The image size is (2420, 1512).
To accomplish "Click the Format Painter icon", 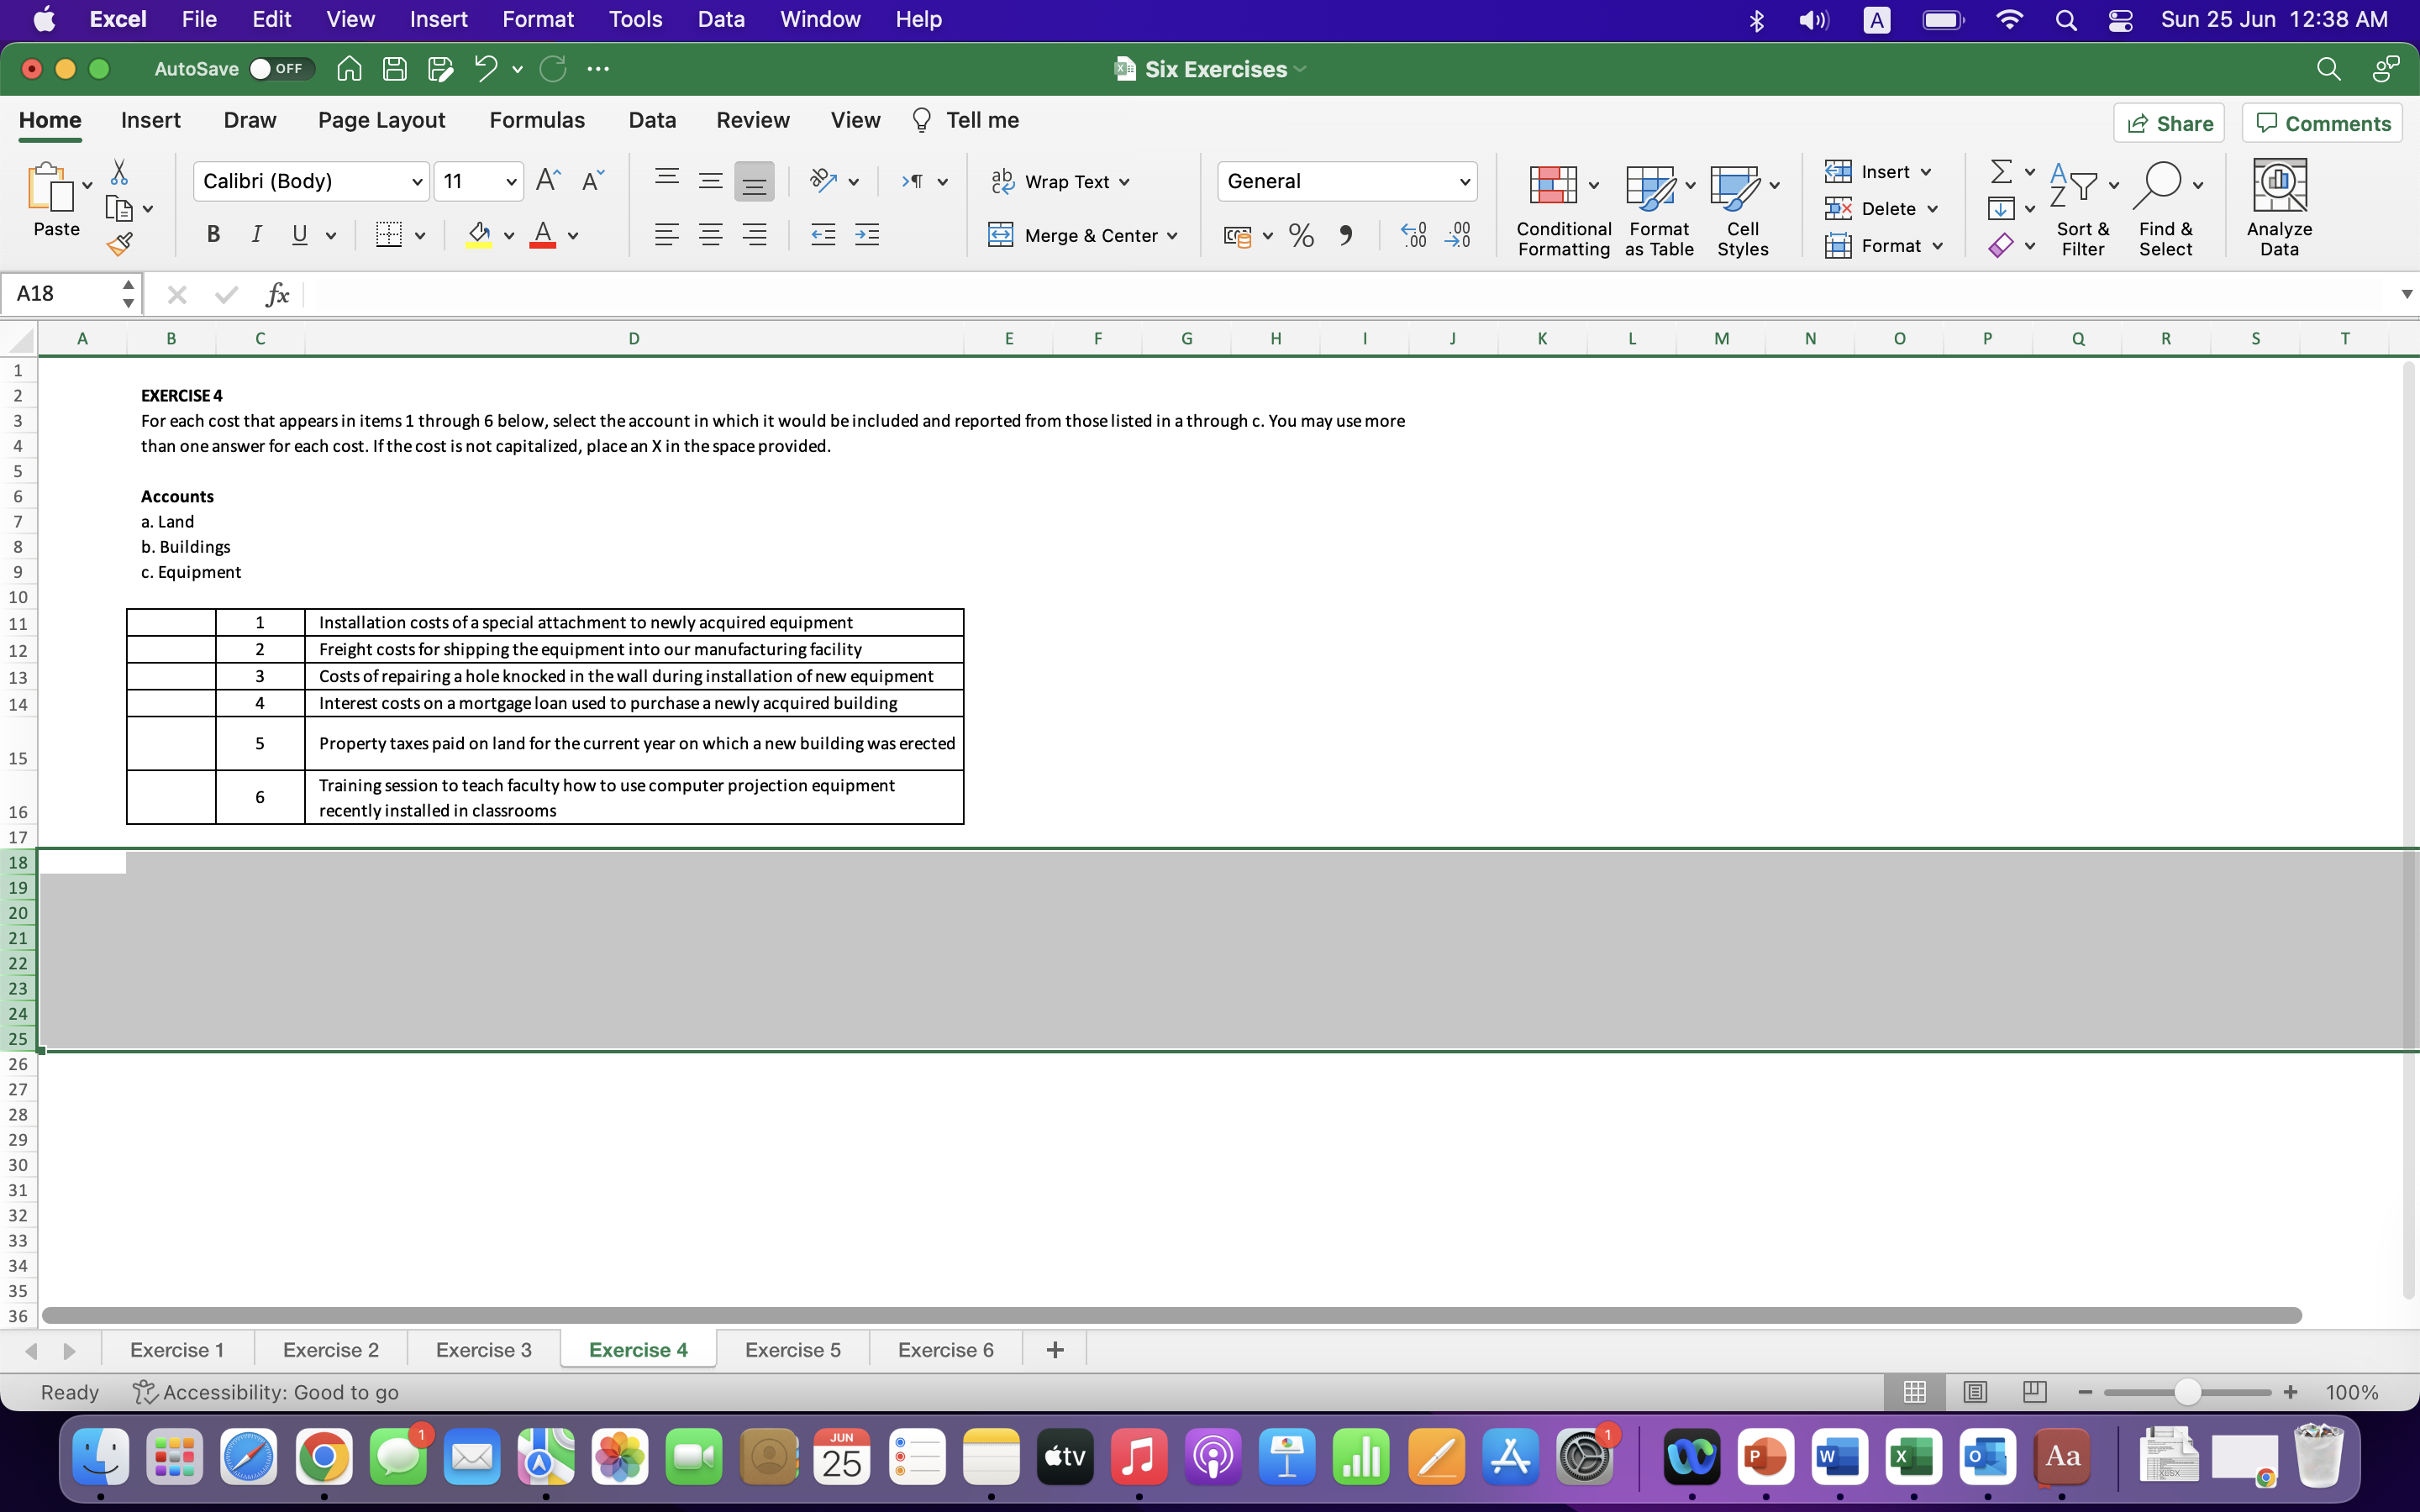I will pos(121,242).
